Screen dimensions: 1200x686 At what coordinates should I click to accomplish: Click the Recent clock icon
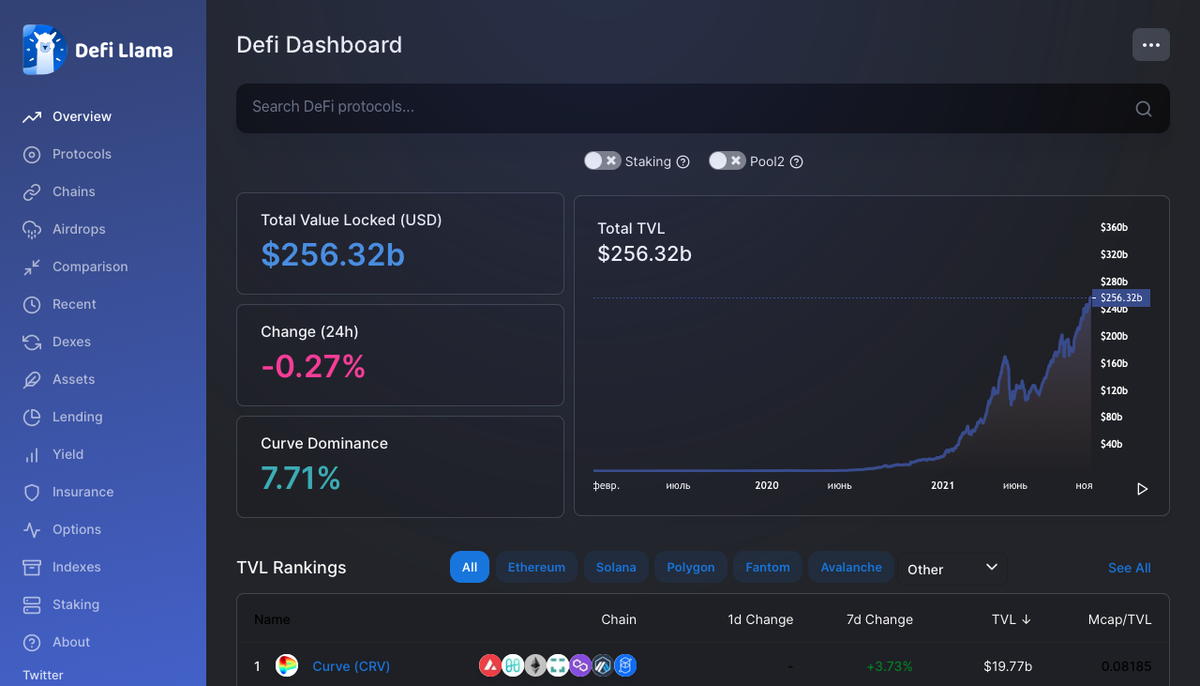coord(32,304)
